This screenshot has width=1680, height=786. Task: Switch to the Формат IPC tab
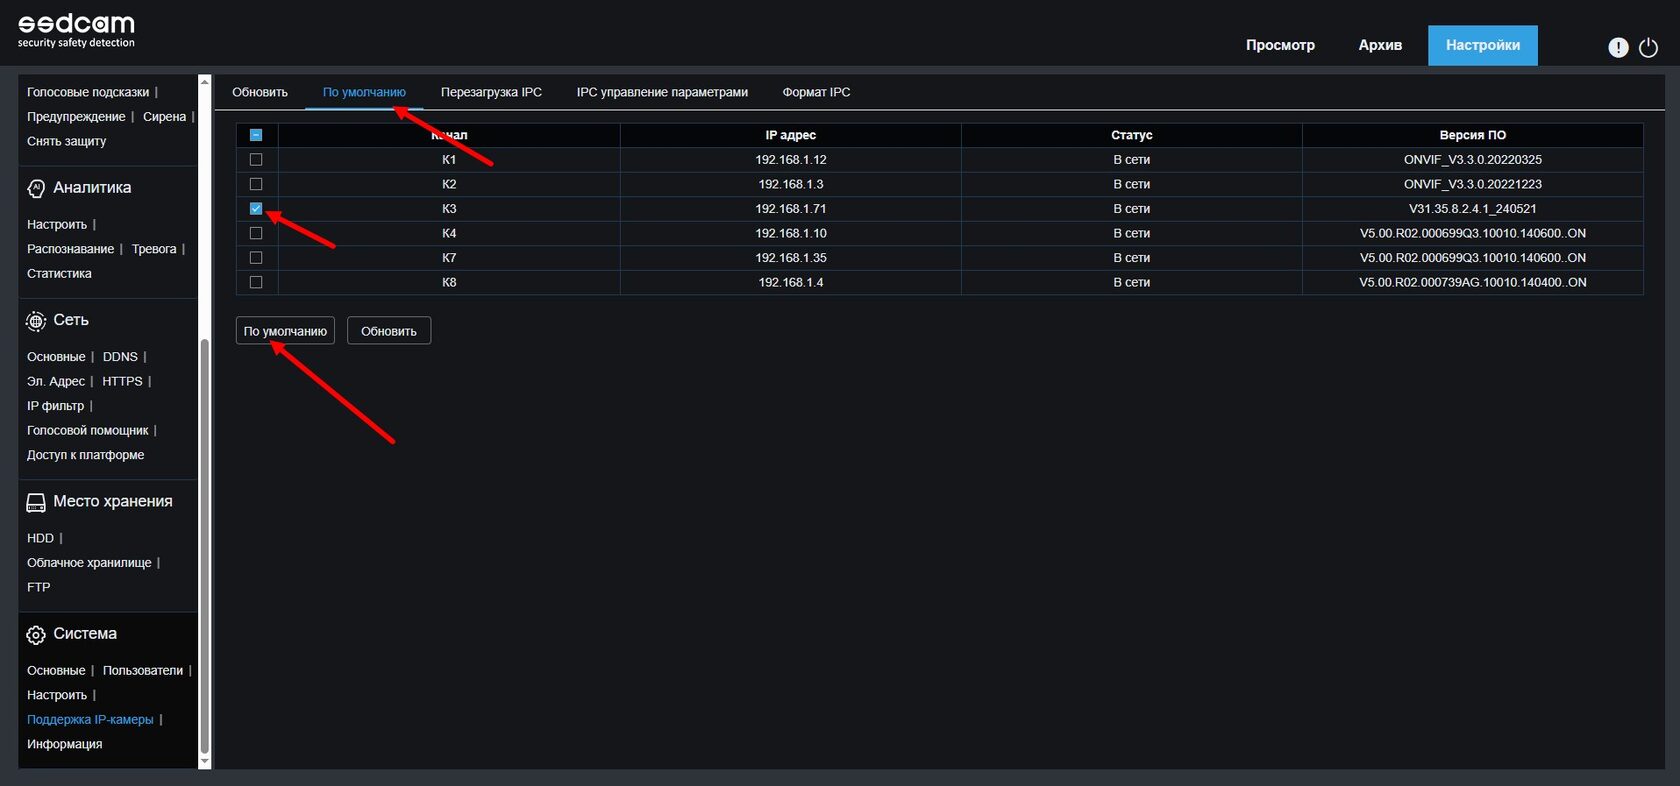pyautogui.click(x=816, y=92)
